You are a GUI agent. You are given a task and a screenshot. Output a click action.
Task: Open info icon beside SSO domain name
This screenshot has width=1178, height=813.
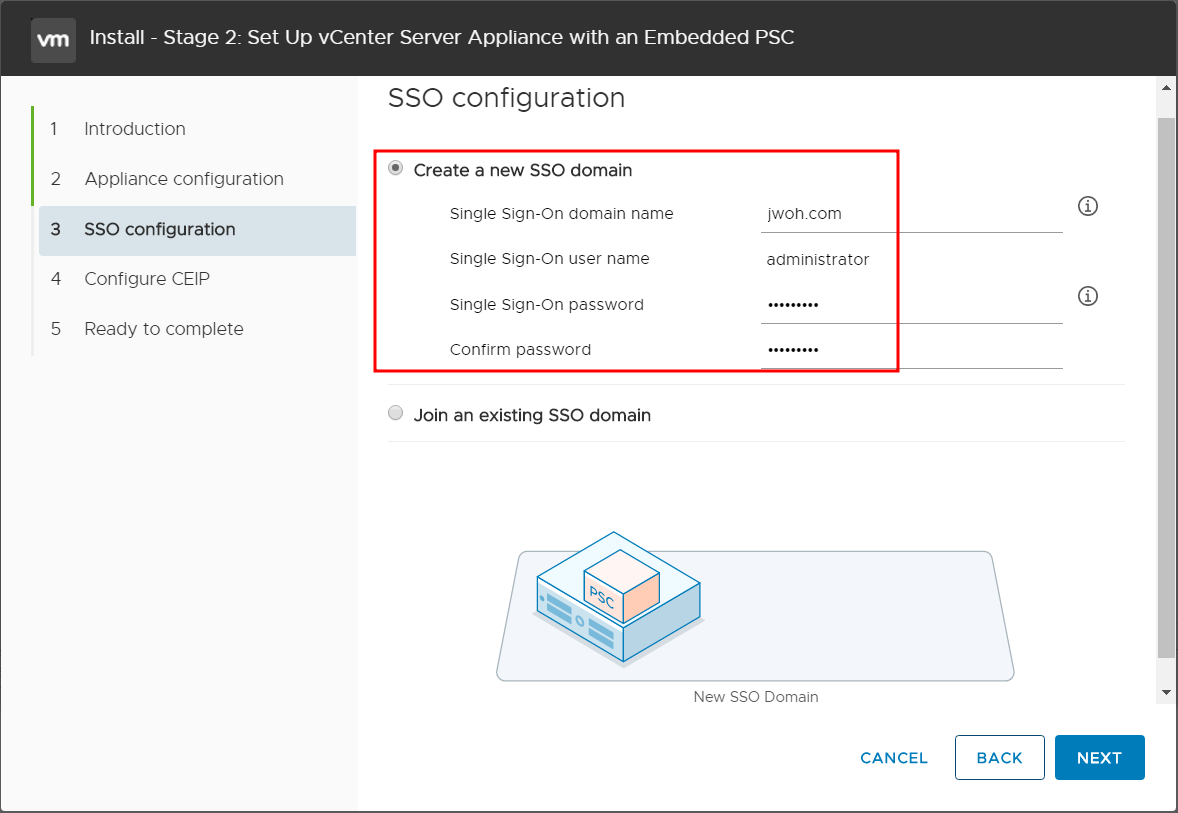tap(1088, 206)
